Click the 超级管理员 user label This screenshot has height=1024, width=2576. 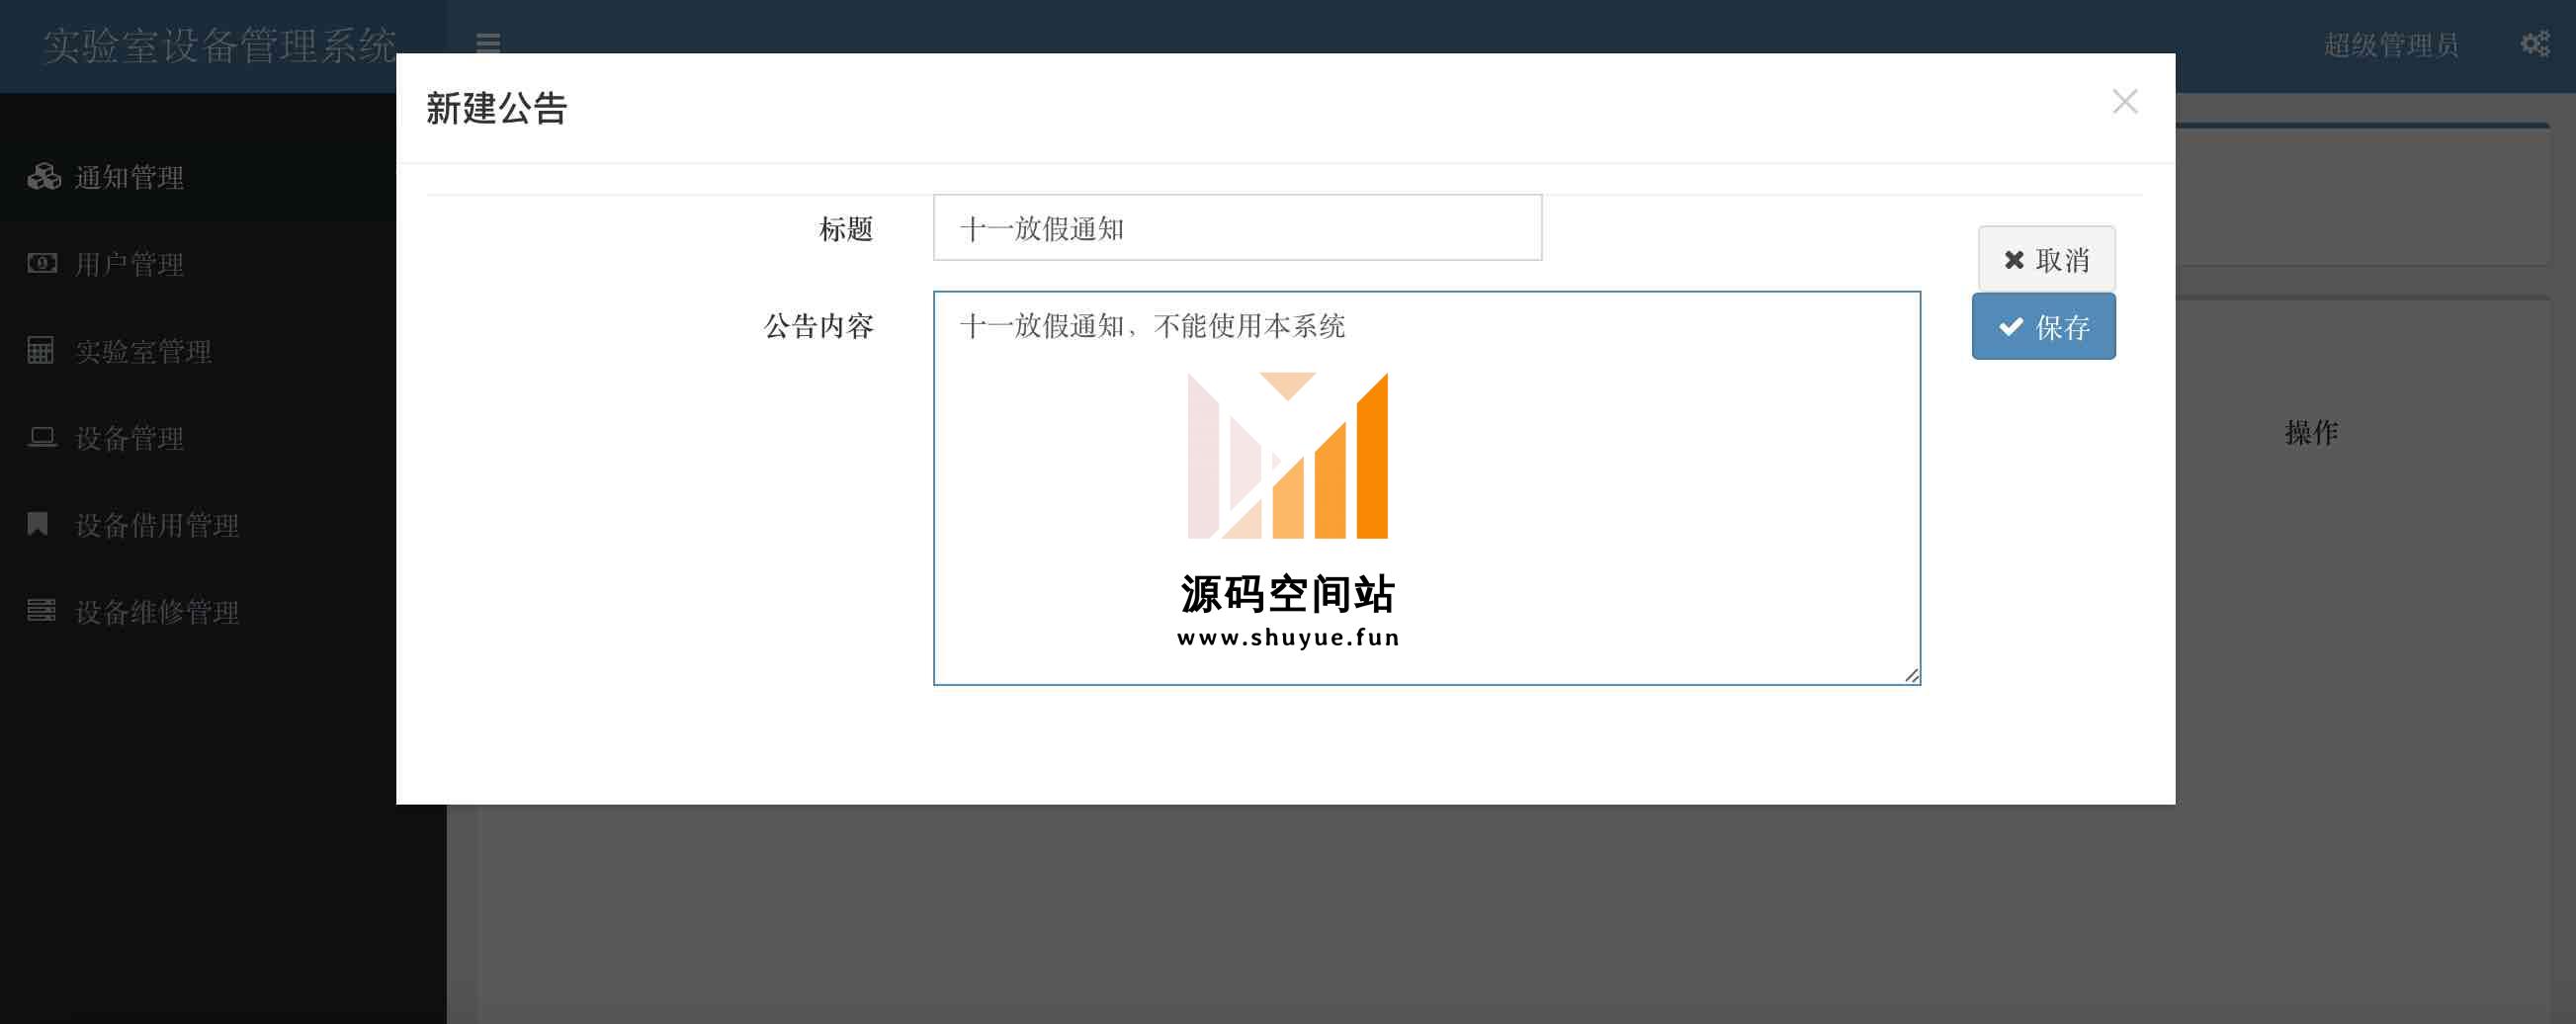coord(2391,45)
